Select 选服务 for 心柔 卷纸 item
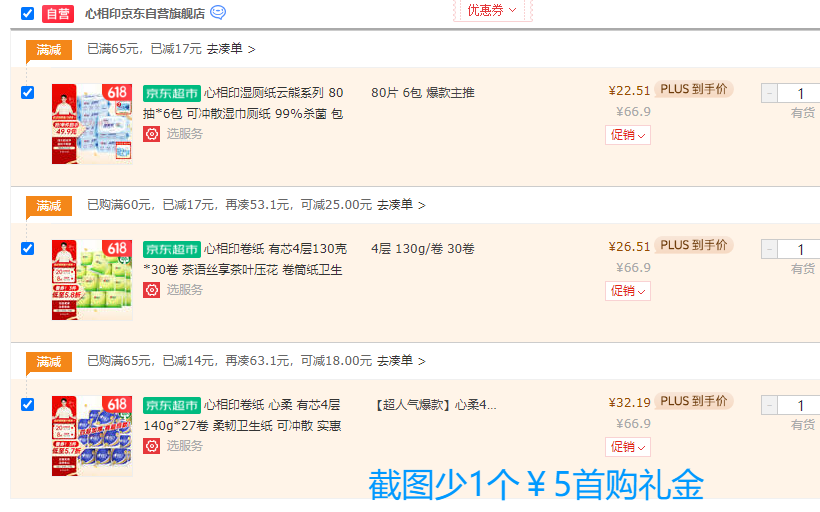This screenshot has height=512, width=820. pyautogui.click(x=185, y=446)
